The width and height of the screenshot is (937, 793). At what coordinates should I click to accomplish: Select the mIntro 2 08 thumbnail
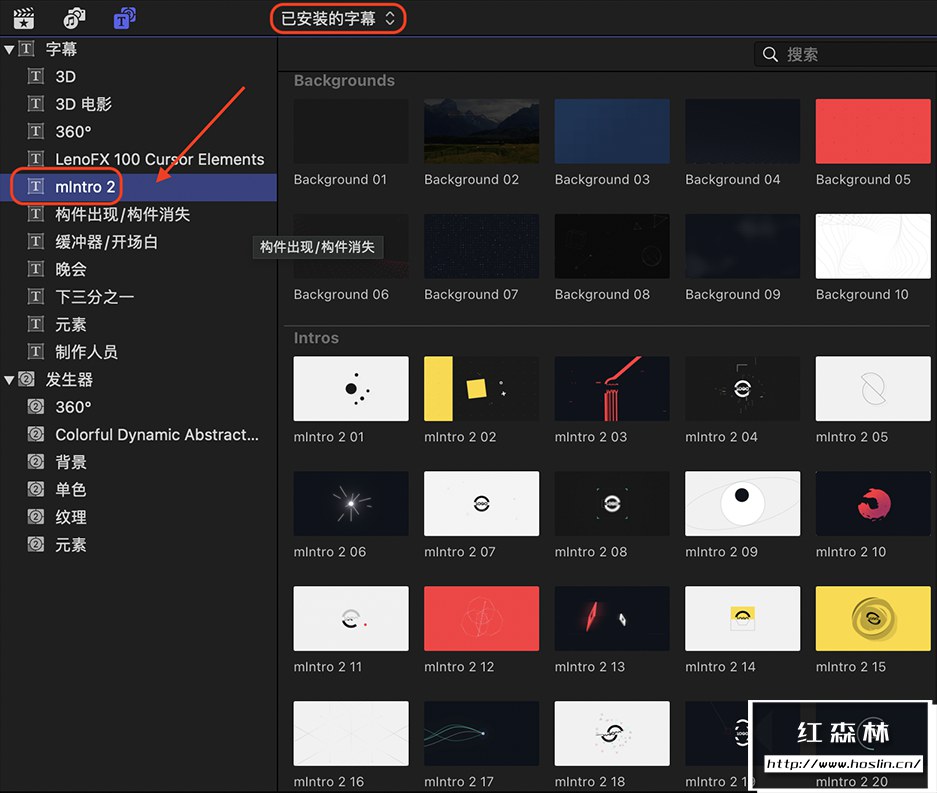click(x=612, y=503)
